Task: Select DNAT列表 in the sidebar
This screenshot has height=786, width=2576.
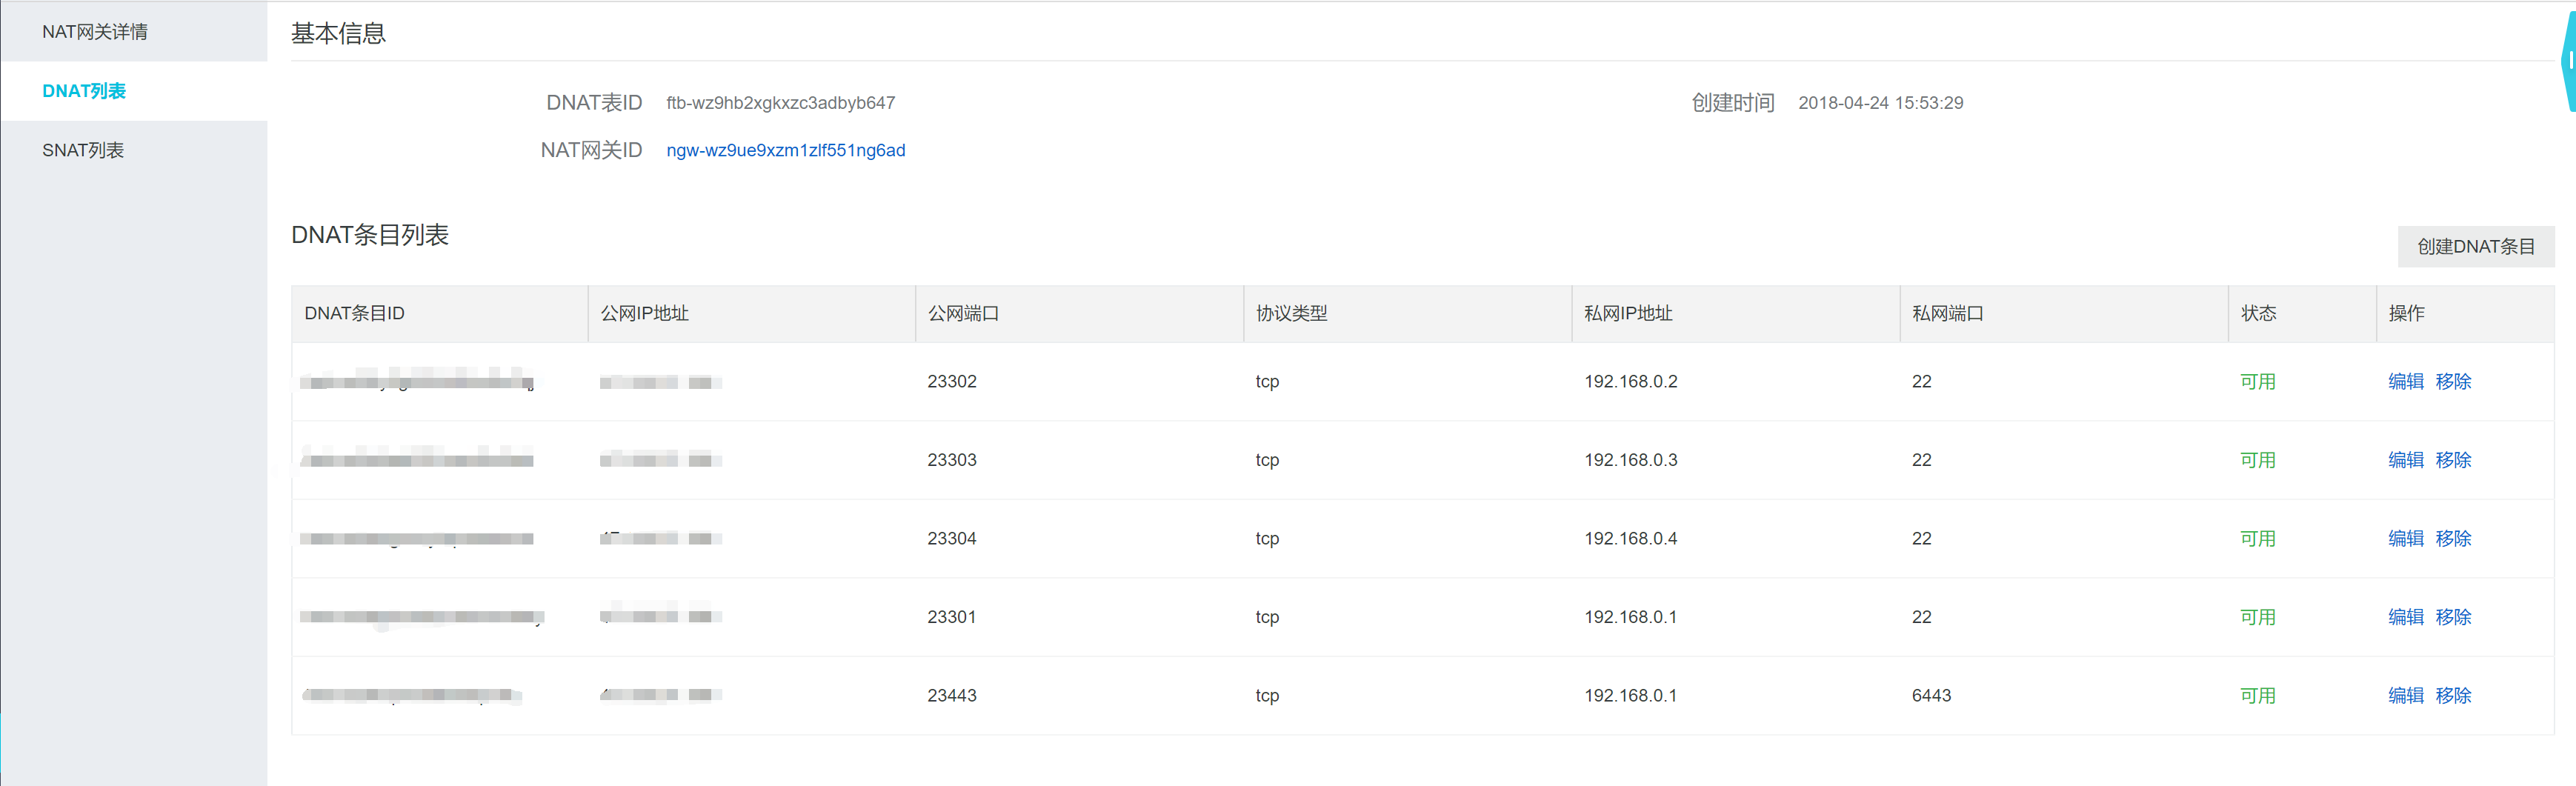Action: (x=84, y=91)
